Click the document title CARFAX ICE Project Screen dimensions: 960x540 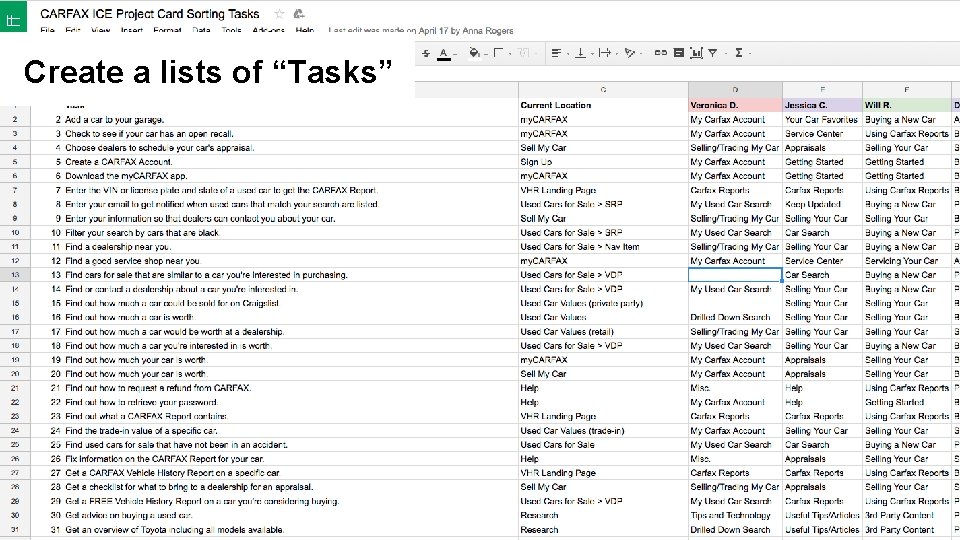click(149, 13)
